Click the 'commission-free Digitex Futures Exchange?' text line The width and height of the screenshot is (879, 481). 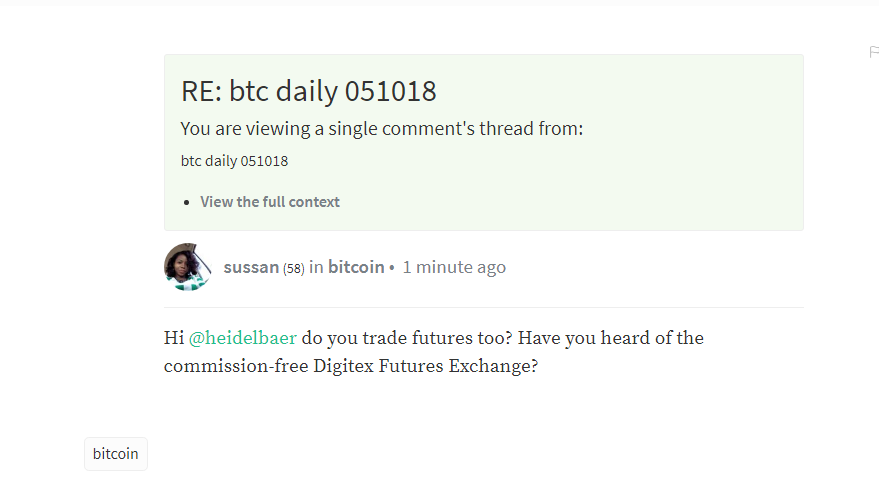[351, 366]
